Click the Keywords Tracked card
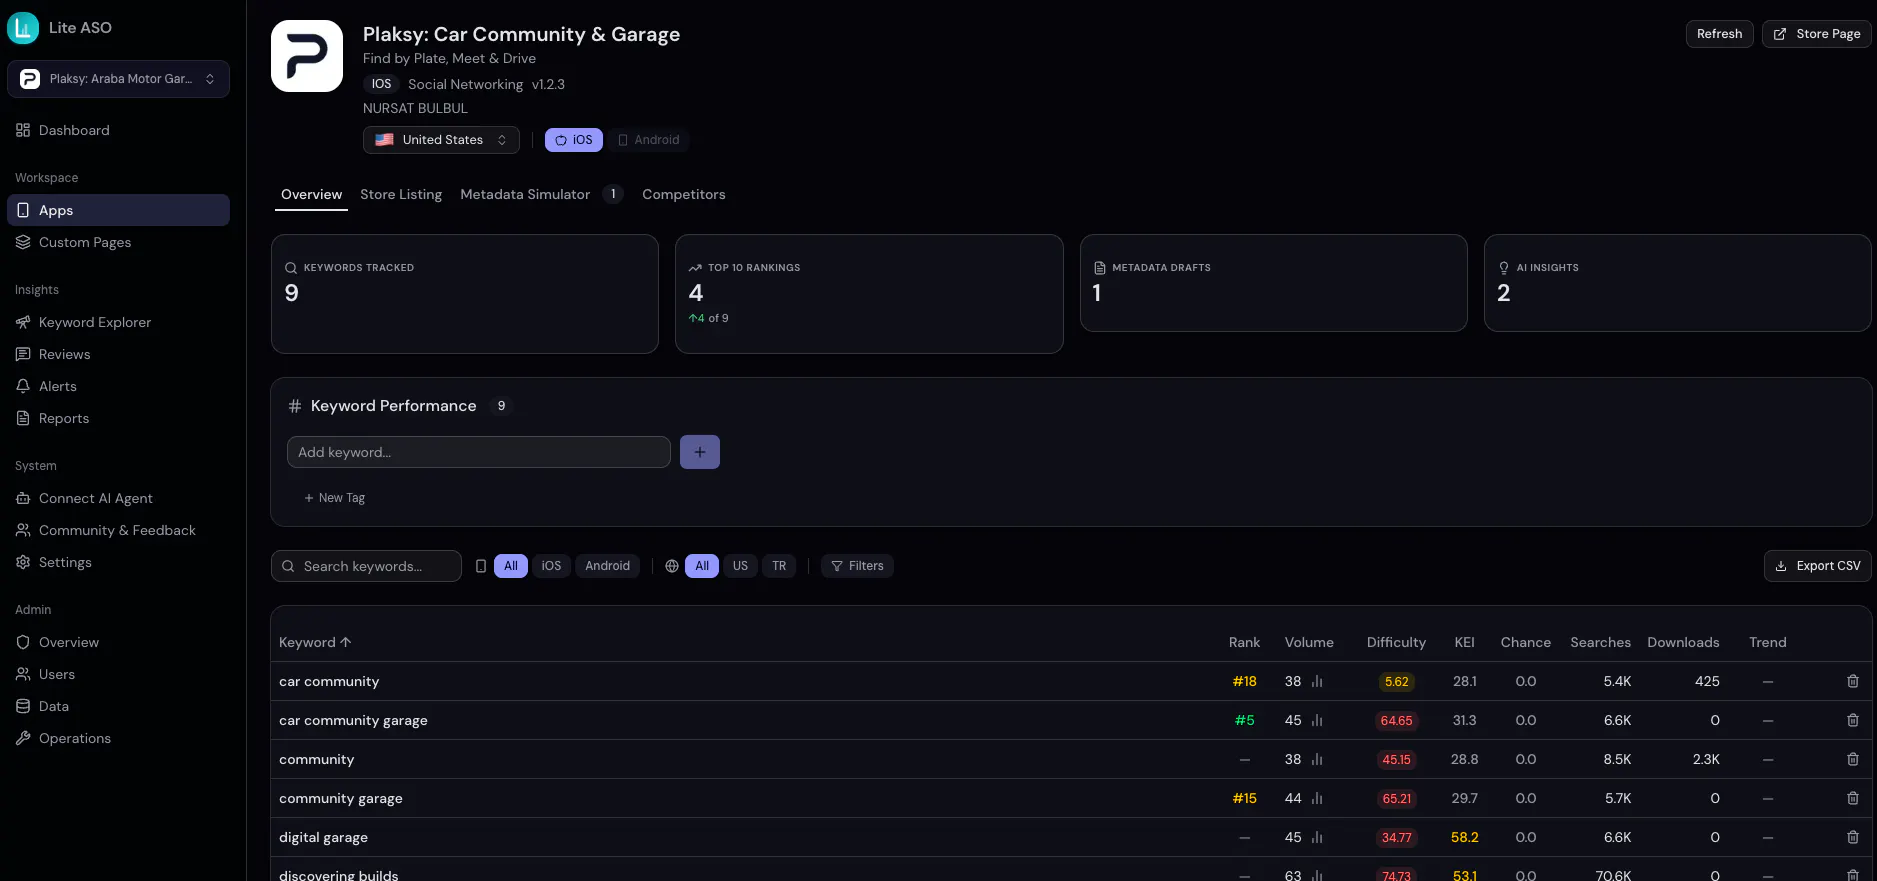Viewport: 1877px width, 881px height. [465, 294]
